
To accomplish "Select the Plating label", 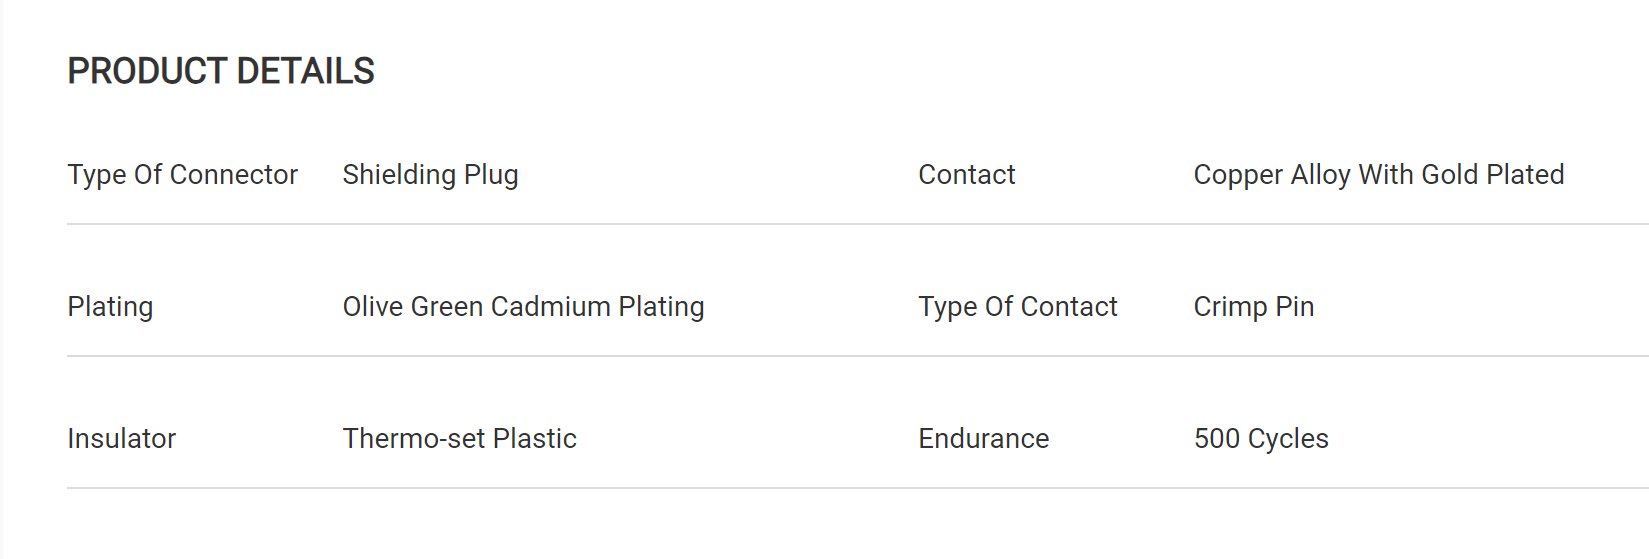I will click(x=110, y=307).
